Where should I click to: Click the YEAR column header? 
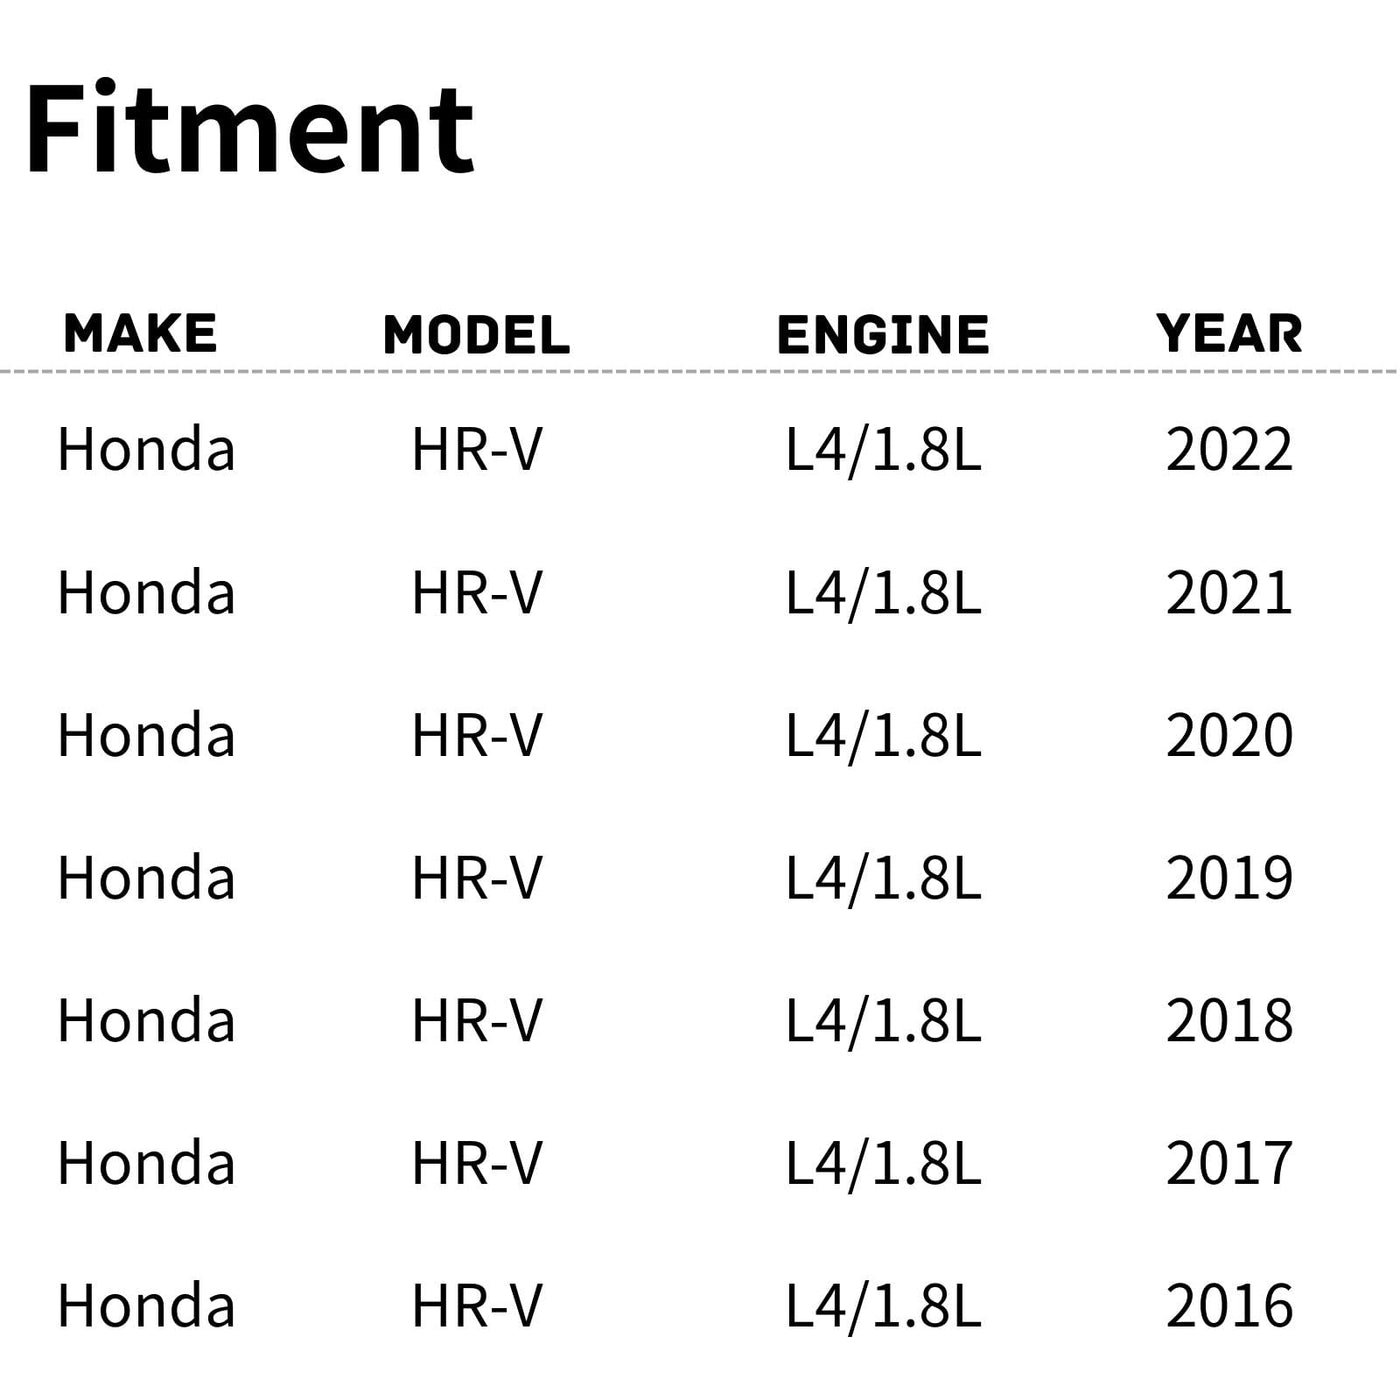coord(1229,333)
